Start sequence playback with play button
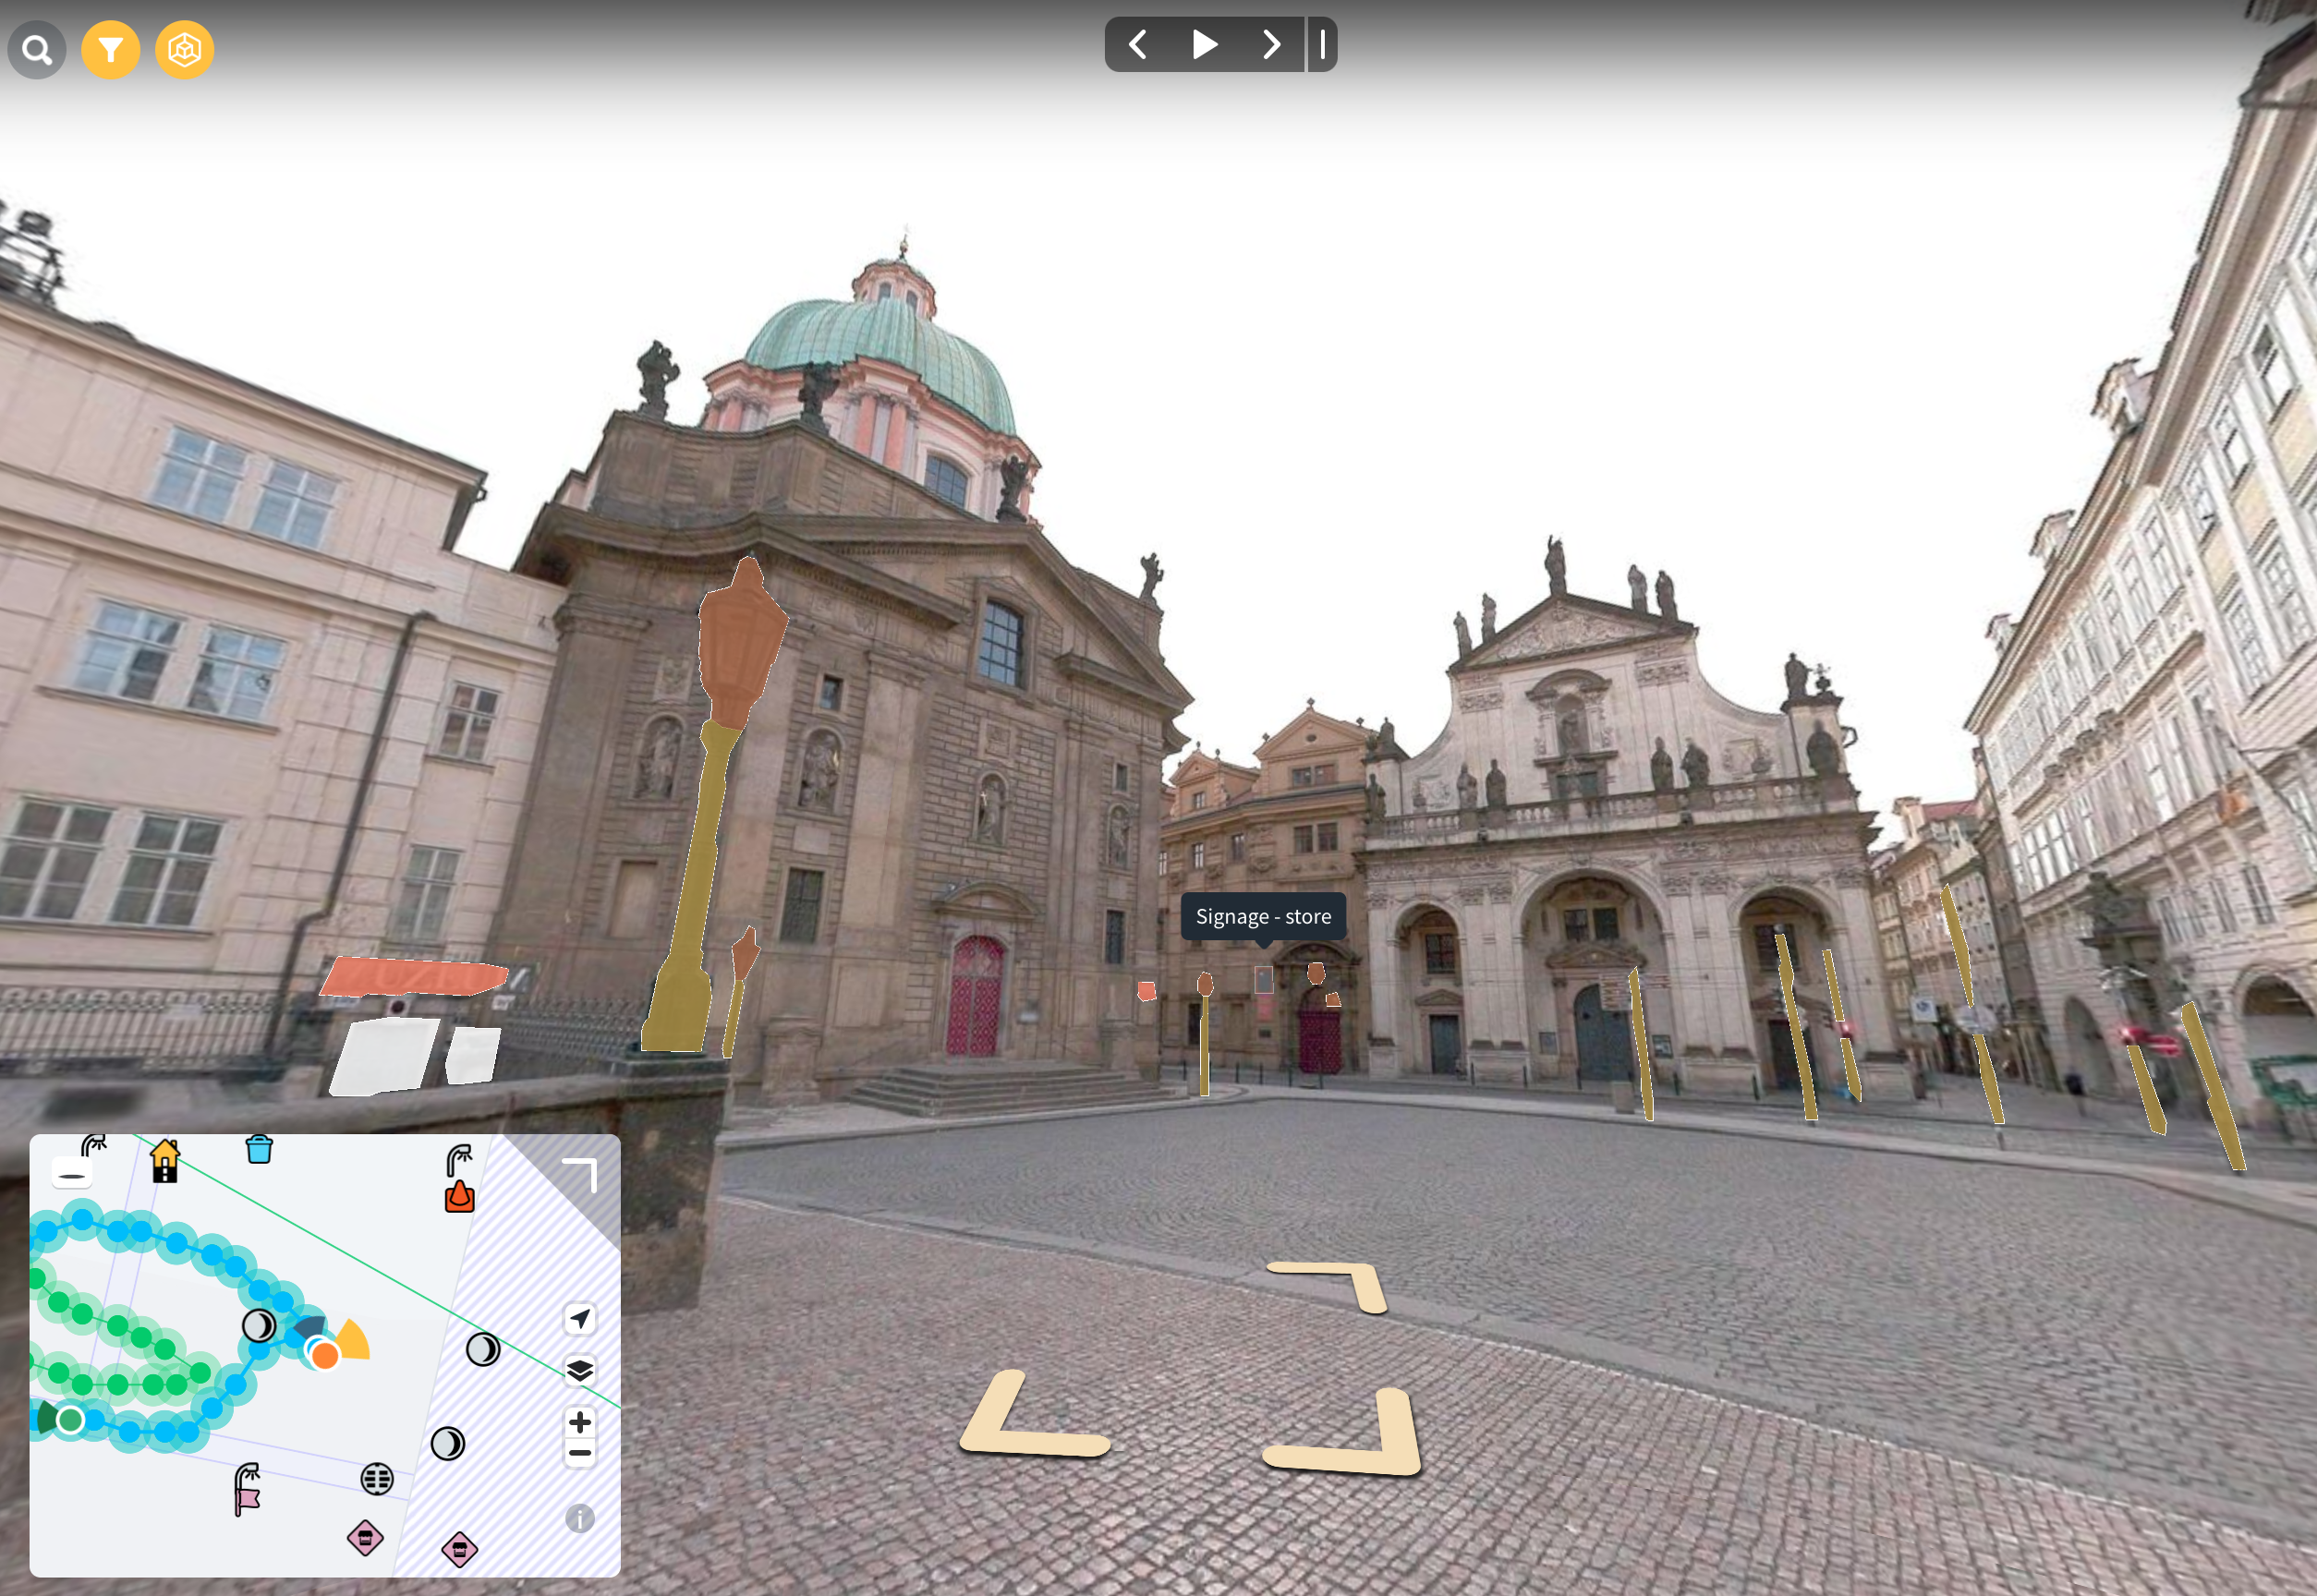This screenshot has height=1596, width=2317. 1204,44
